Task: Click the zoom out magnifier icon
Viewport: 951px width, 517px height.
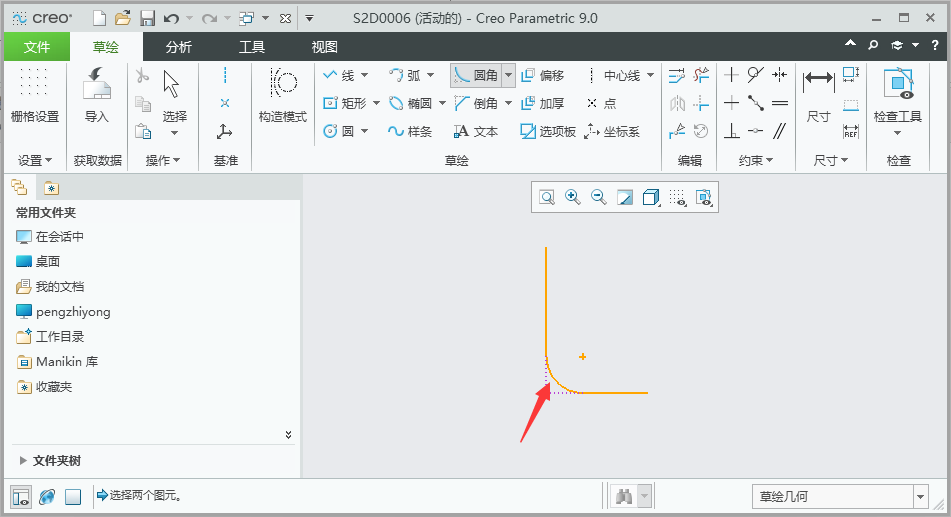Action: (599, 197)
